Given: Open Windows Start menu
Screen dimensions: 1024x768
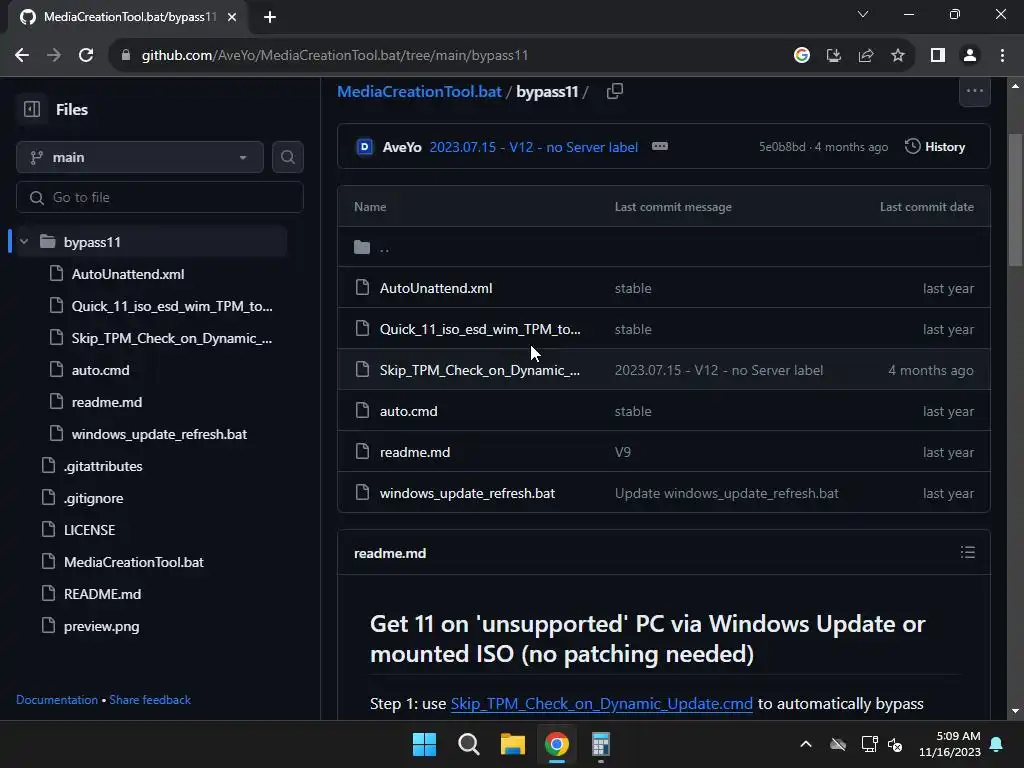Looking at the screenshot, I should [x=424, y=744].
